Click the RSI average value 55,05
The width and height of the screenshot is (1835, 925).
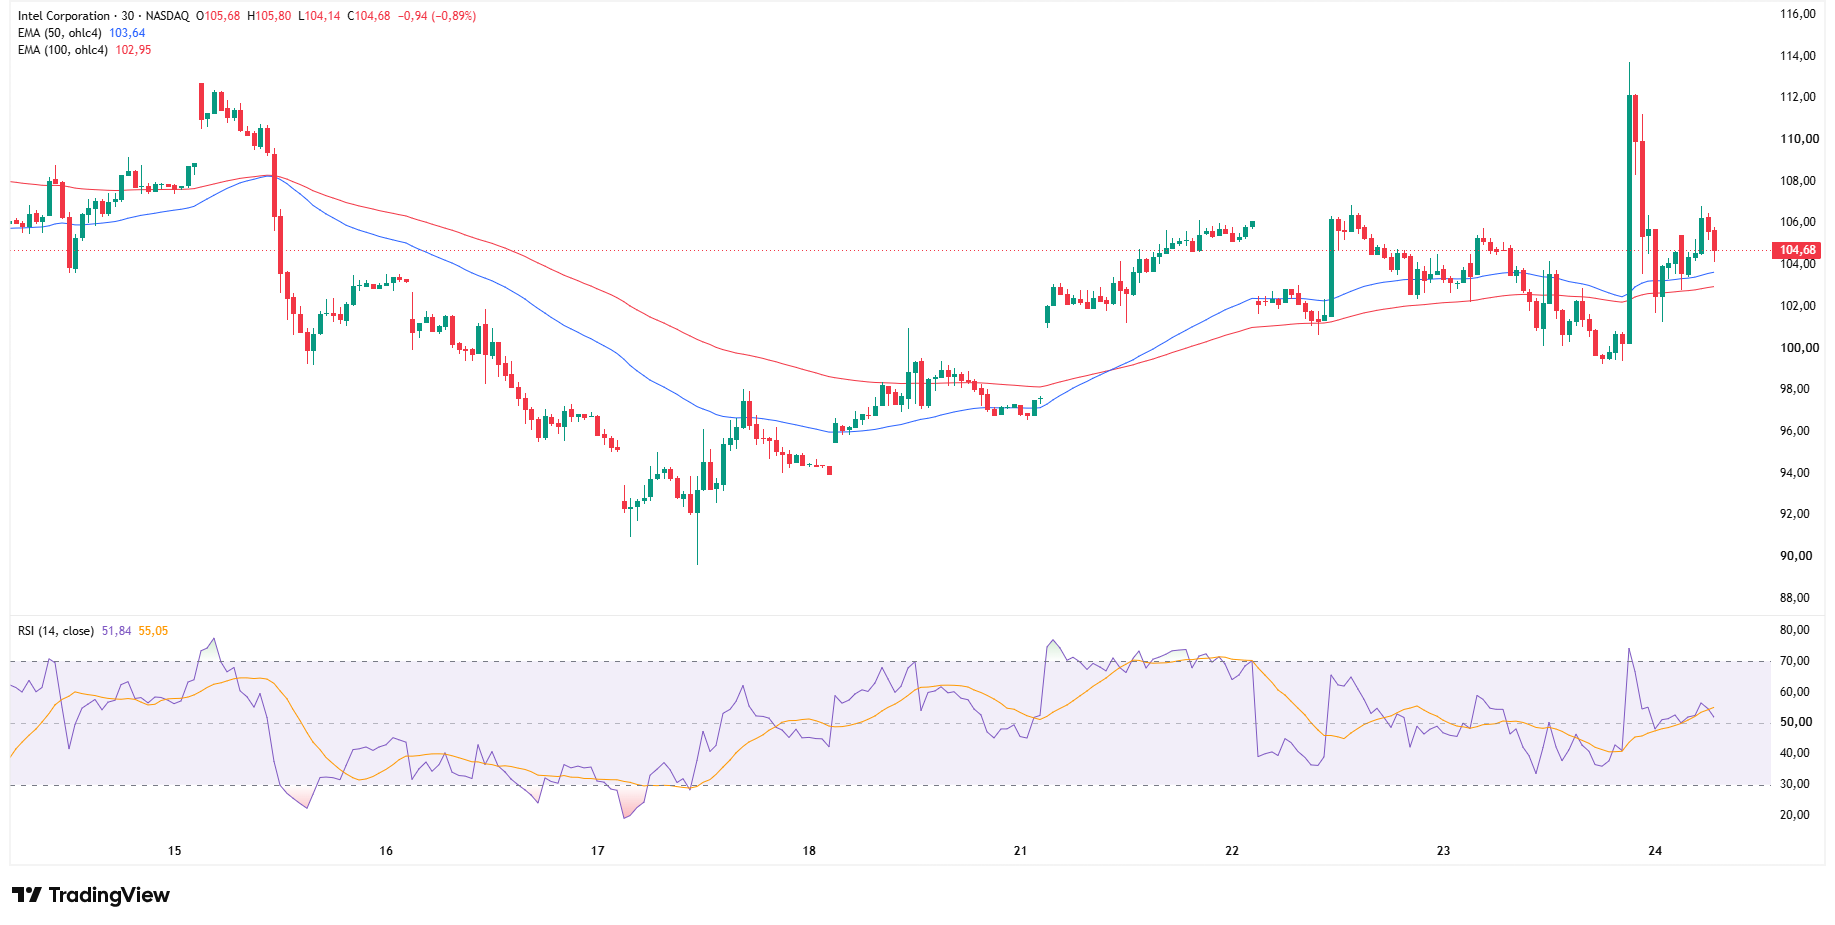click(x=153, y=631)
